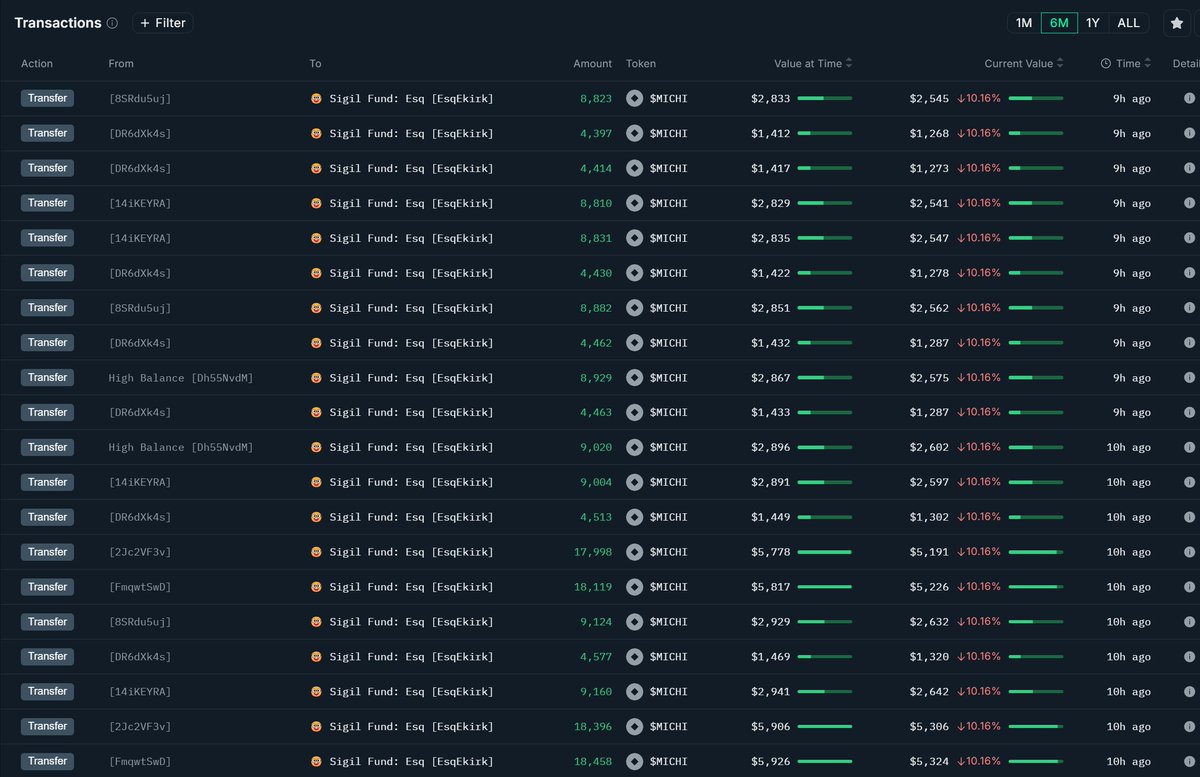1200x777 pixels.
Task: Open details icon for the 8,823 row
Action: 1189,98
